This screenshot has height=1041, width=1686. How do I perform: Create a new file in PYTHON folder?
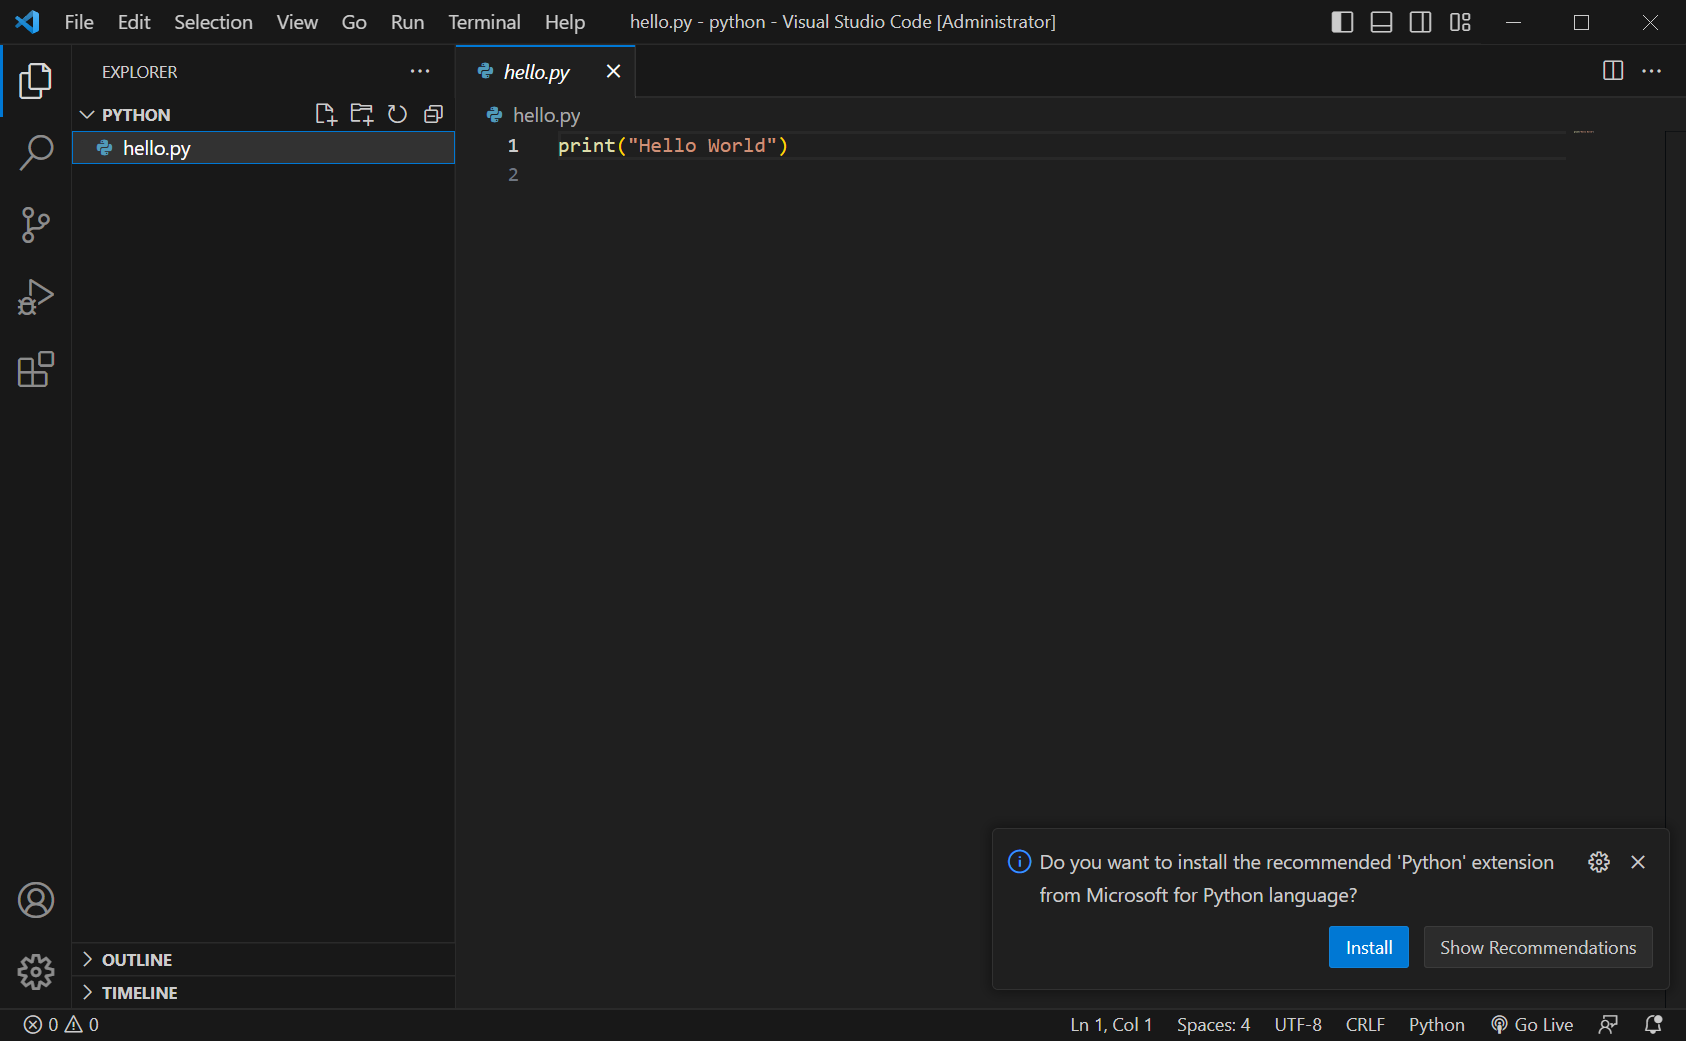326,114
